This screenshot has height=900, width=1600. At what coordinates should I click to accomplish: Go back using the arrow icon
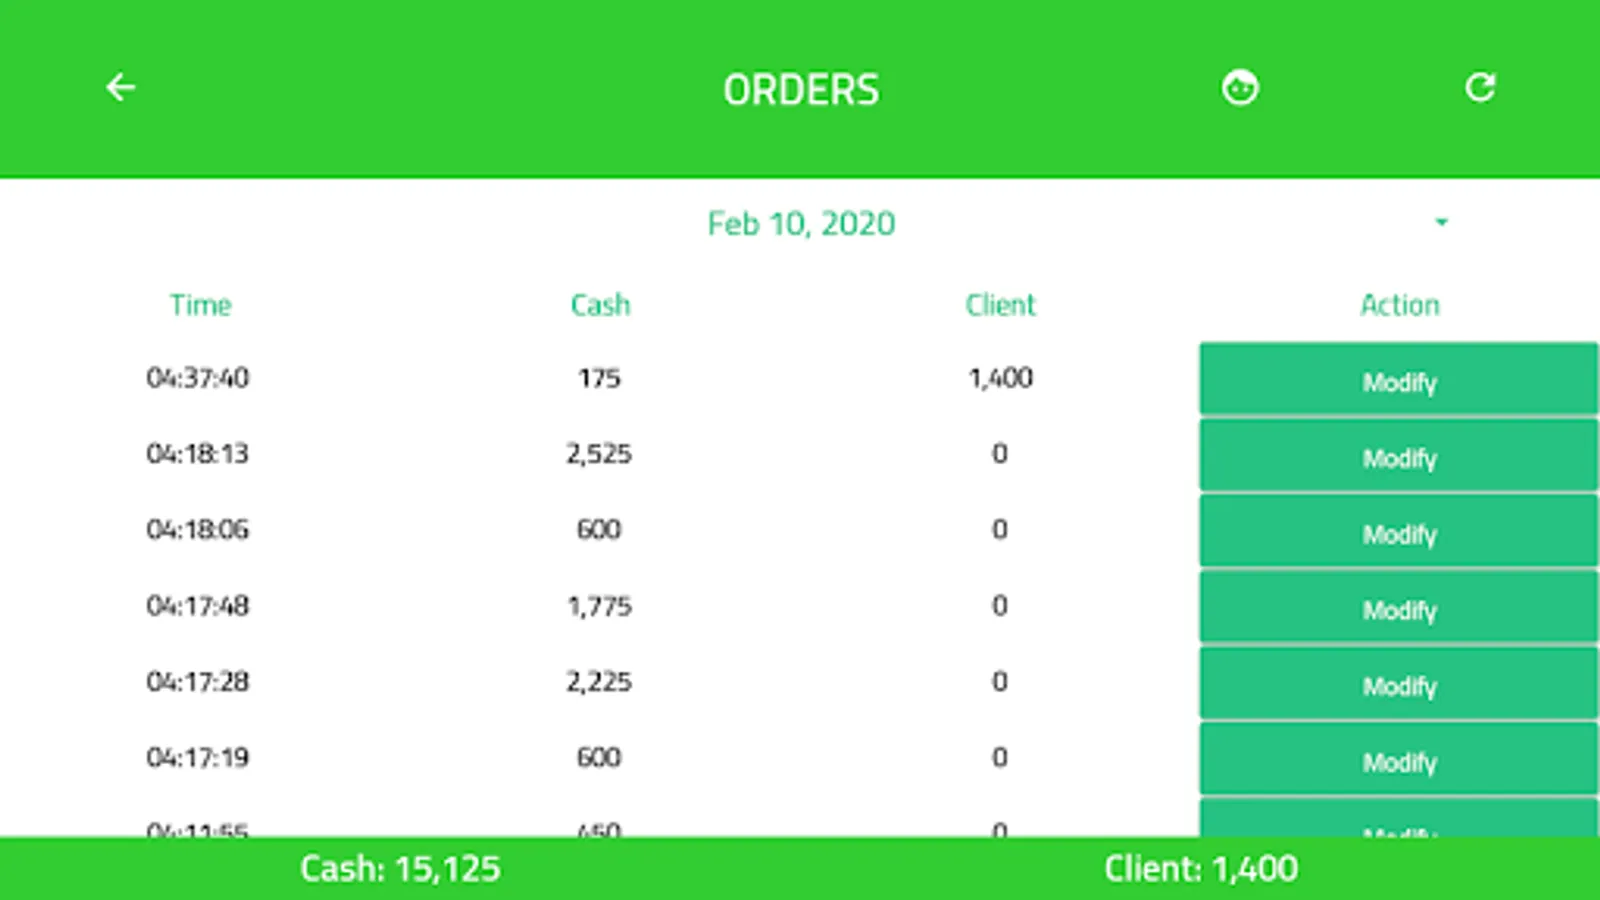pos(121,88)
